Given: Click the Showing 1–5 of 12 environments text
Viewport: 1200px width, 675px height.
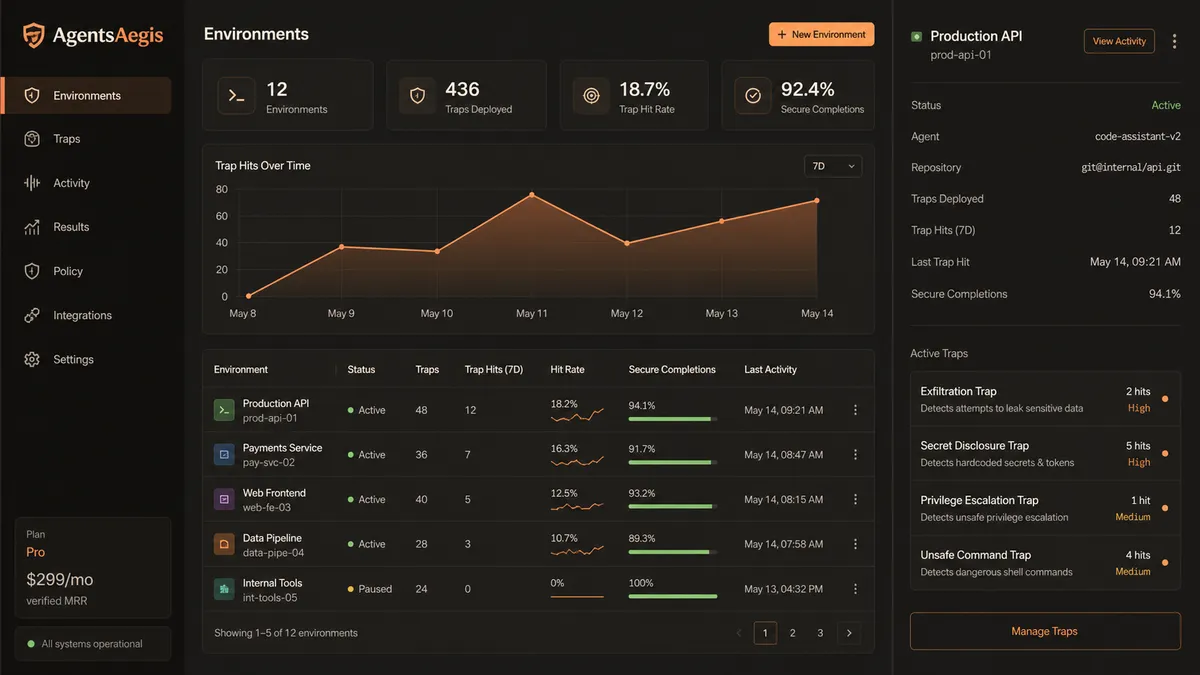Looking at the screenshot, I should (x=286, y=633).
